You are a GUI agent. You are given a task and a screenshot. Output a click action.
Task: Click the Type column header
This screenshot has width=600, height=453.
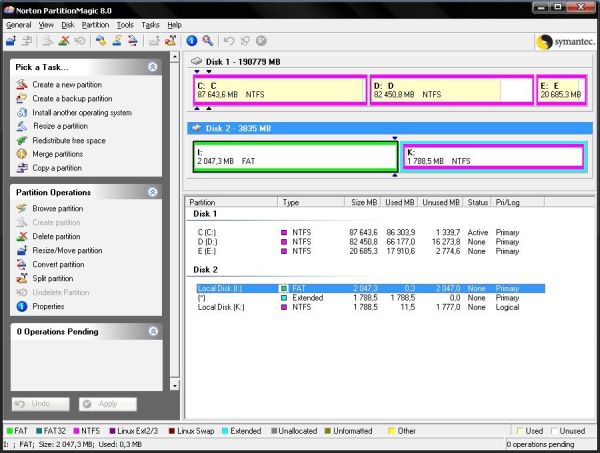click(x=311, y=202)
